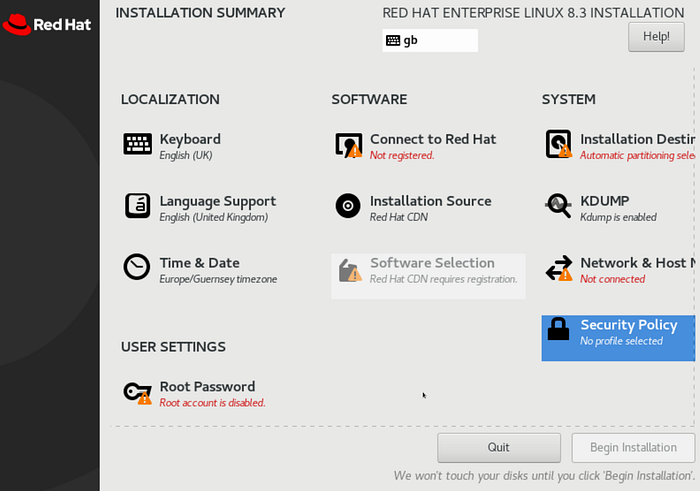700x491 pixels.
Task: Select Software Selection entry
Action: coord(428,276)
